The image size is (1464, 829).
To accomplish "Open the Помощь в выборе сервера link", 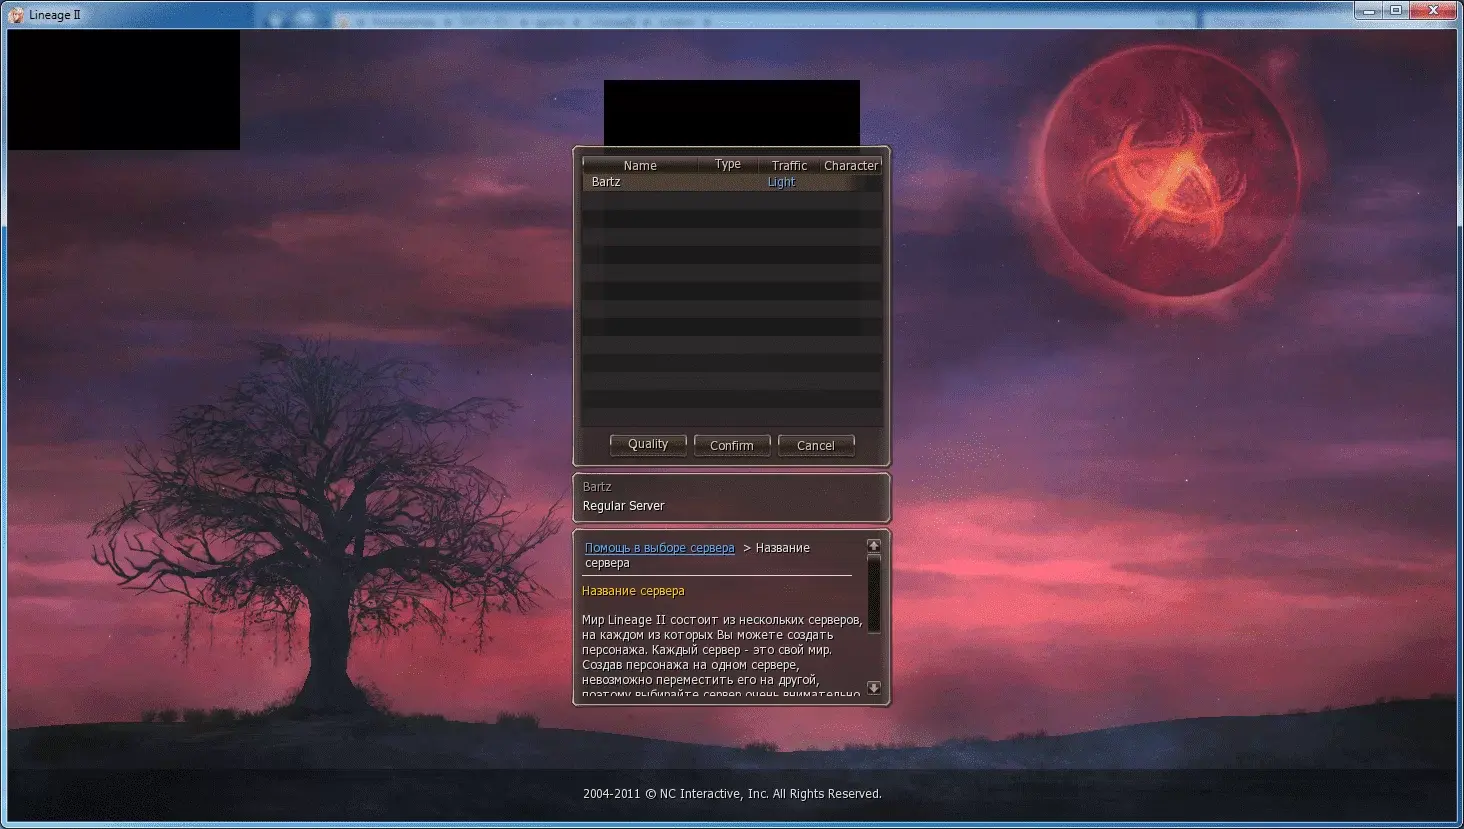I will 660,548.
